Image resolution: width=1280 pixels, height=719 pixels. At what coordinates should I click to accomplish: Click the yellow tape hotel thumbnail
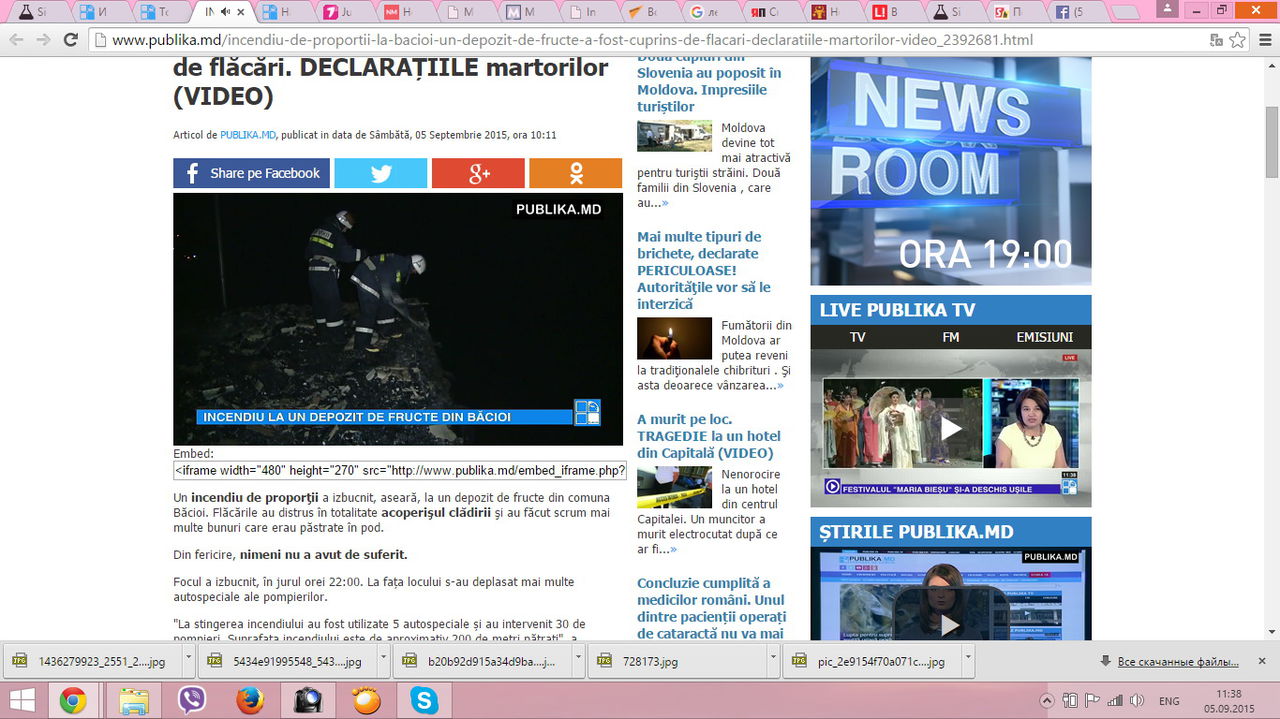(x=674, y=487)
